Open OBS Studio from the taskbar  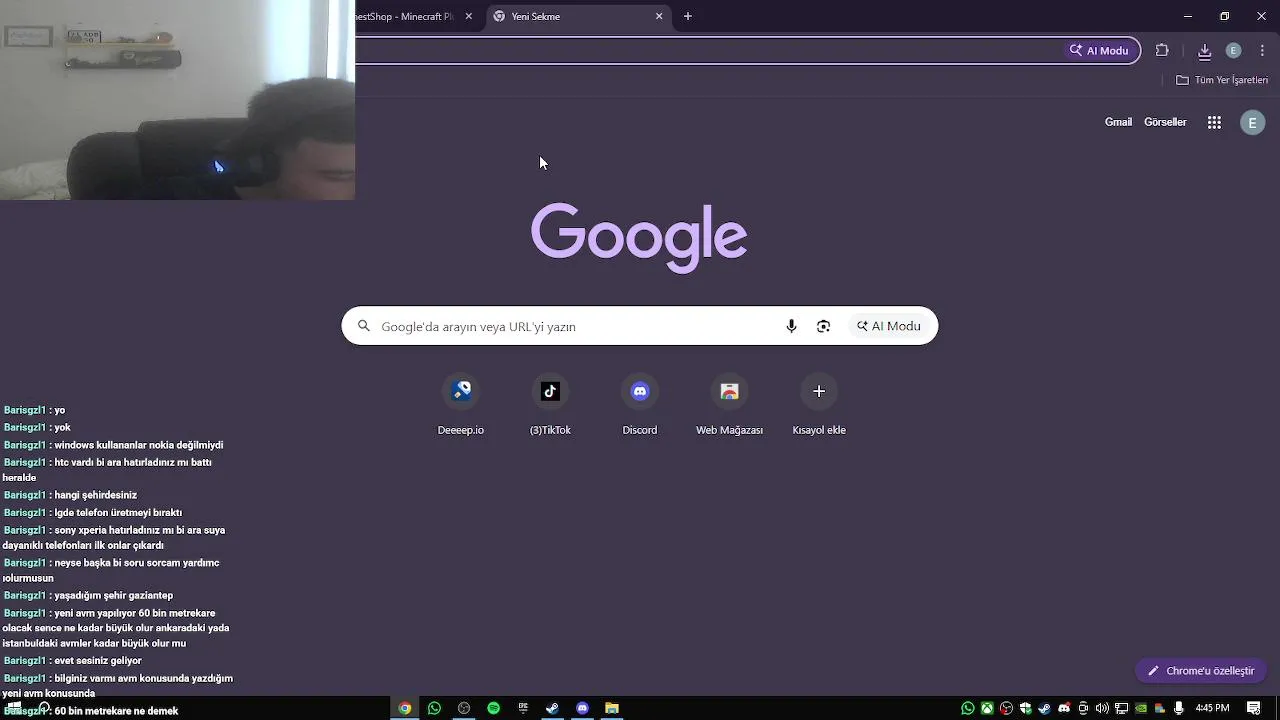(464, 708)
